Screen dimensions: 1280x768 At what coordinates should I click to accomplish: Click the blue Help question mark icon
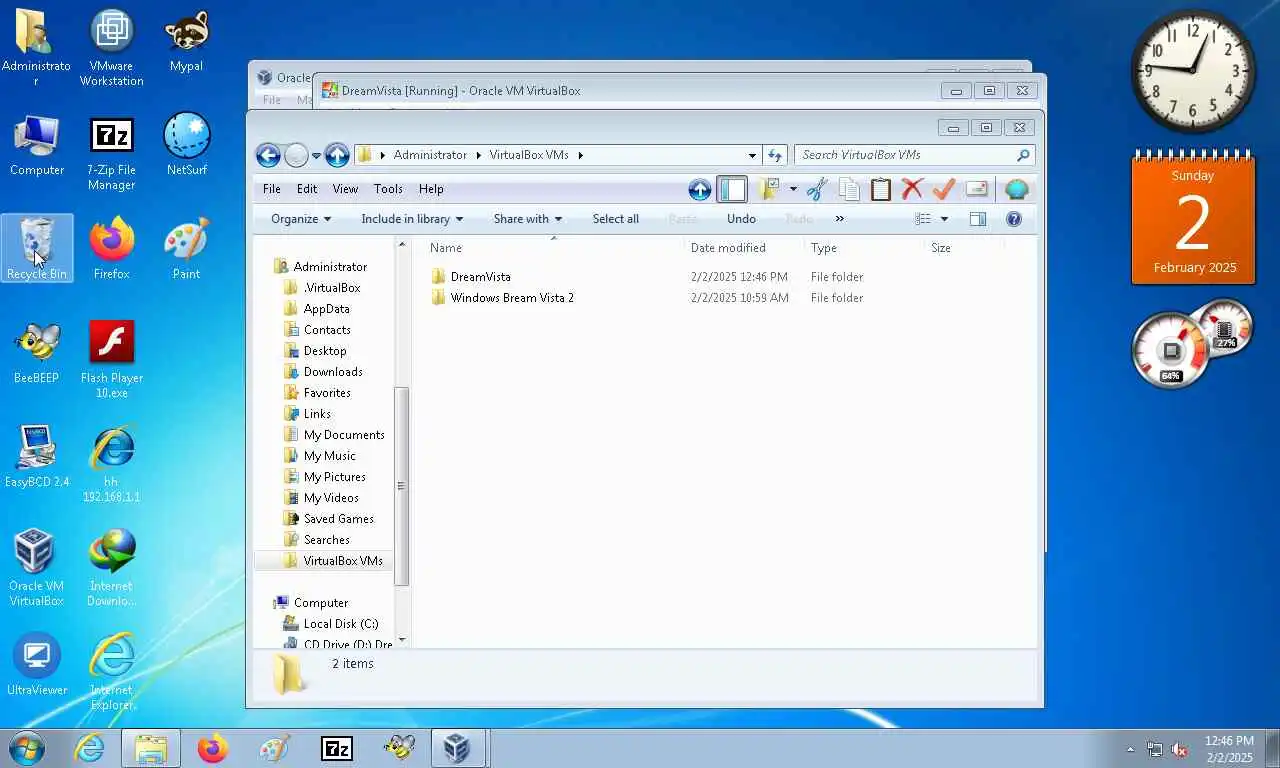coord(1013,219)
